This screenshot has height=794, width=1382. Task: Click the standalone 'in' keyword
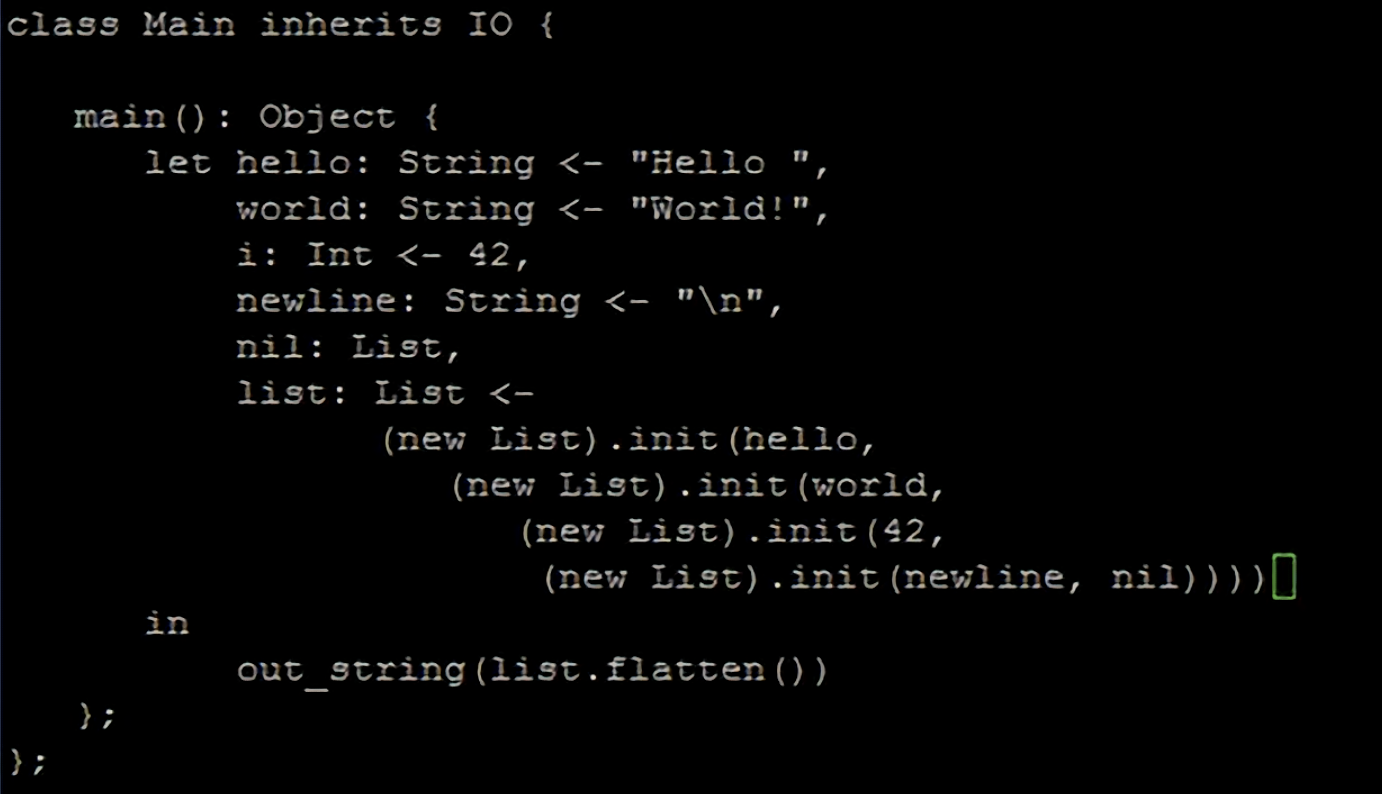tap(167, 623)
